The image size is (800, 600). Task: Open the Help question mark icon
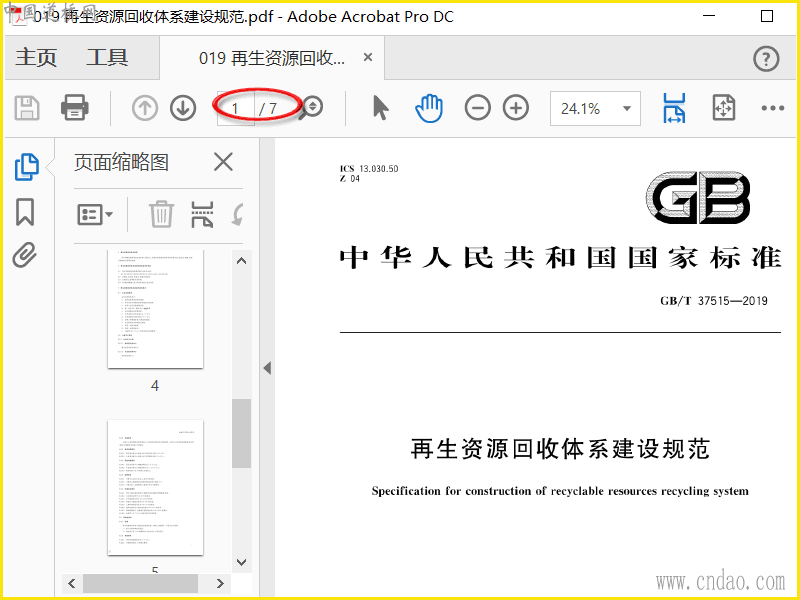click(766, 59)
